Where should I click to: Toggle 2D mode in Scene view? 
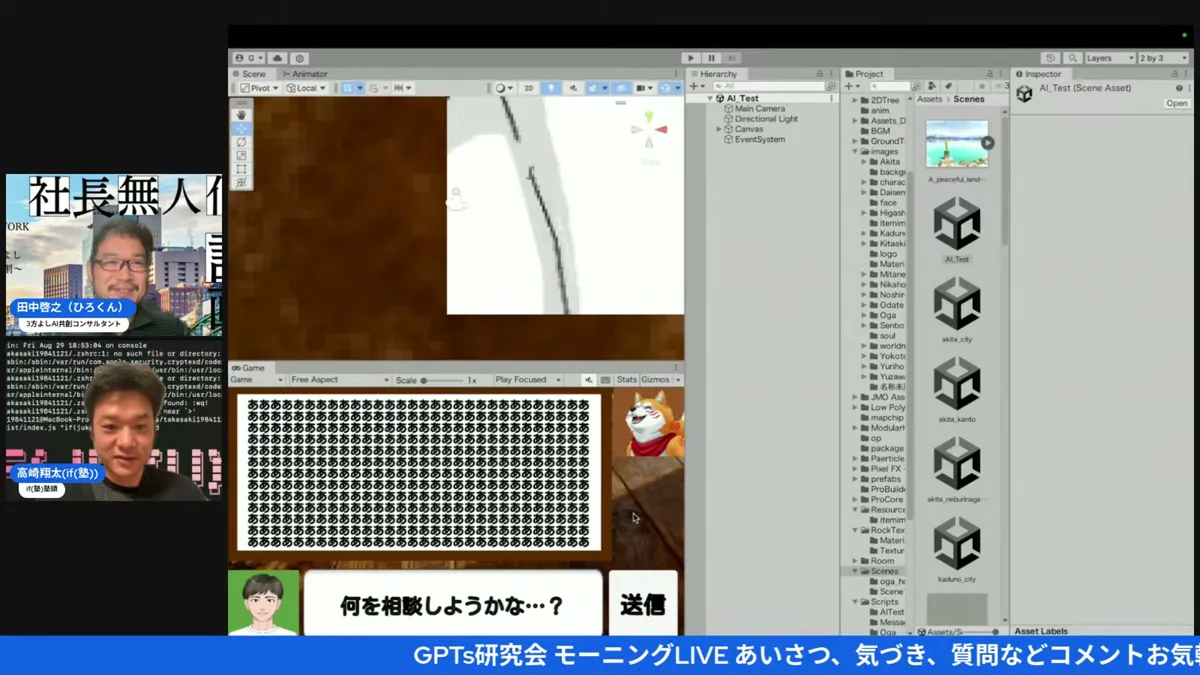(x=529, y=88)
